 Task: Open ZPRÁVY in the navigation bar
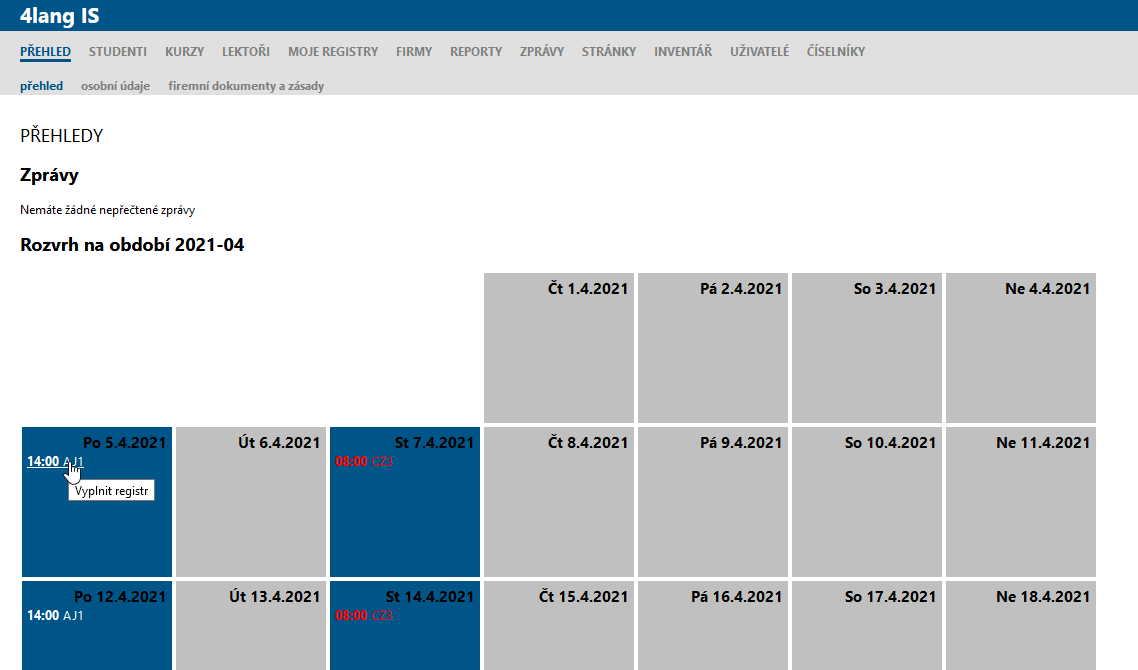(x=542, y=52)
